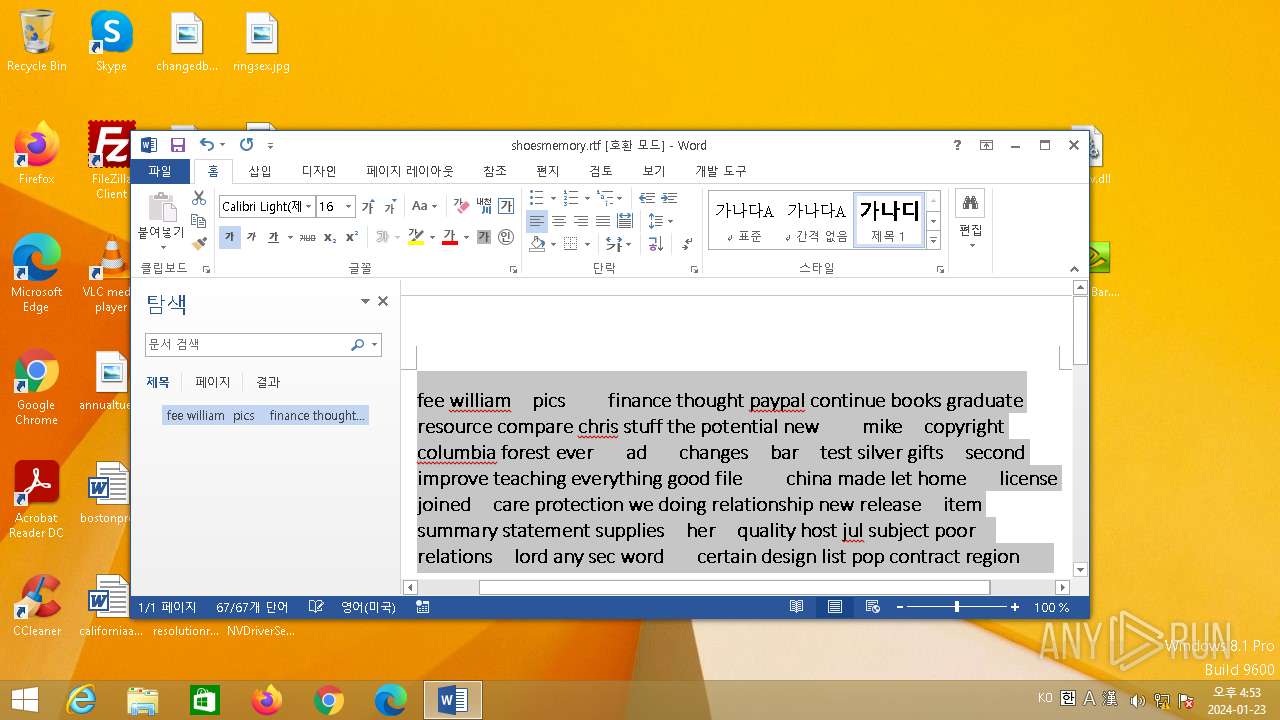This screenshot has width=1280, height=720.
Task: Switch to the Design ribbon tab
Action: (x=319, y=171)
